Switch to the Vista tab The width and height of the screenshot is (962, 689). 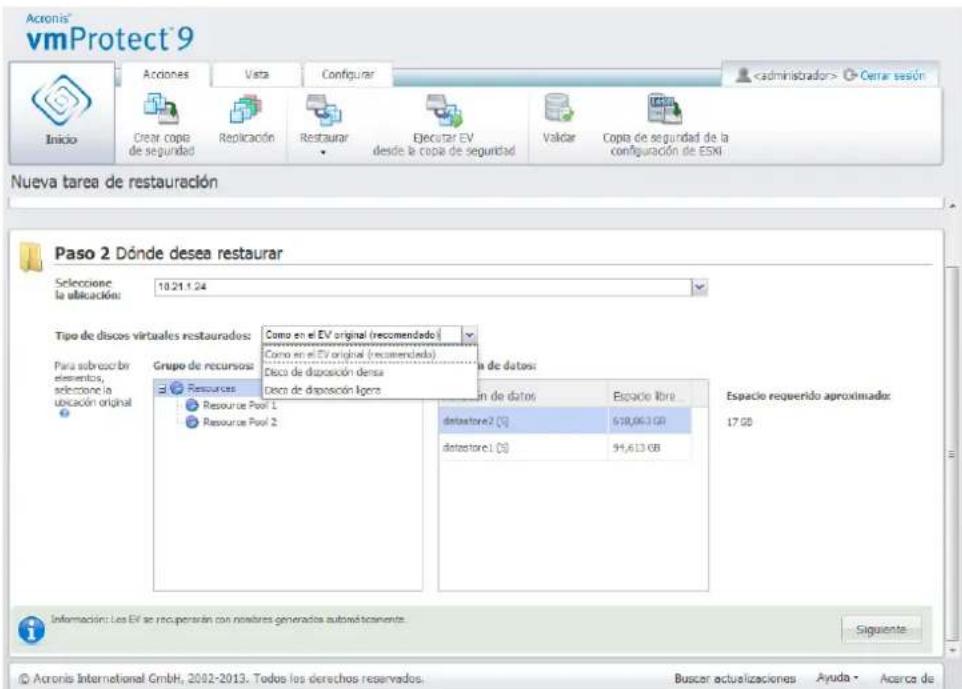pyautogui.click(x=257, y=74)
